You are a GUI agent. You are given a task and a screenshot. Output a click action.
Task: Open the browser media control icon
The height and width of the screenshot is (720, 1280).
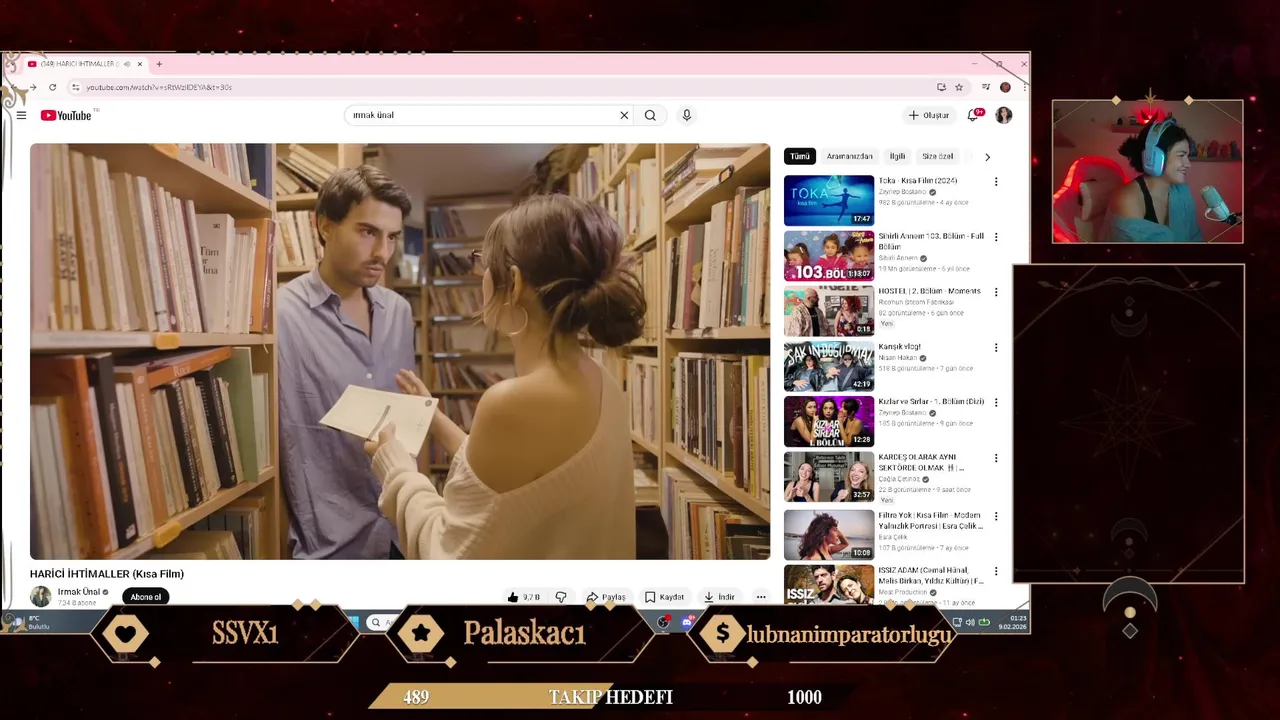[x=986, y=87]
